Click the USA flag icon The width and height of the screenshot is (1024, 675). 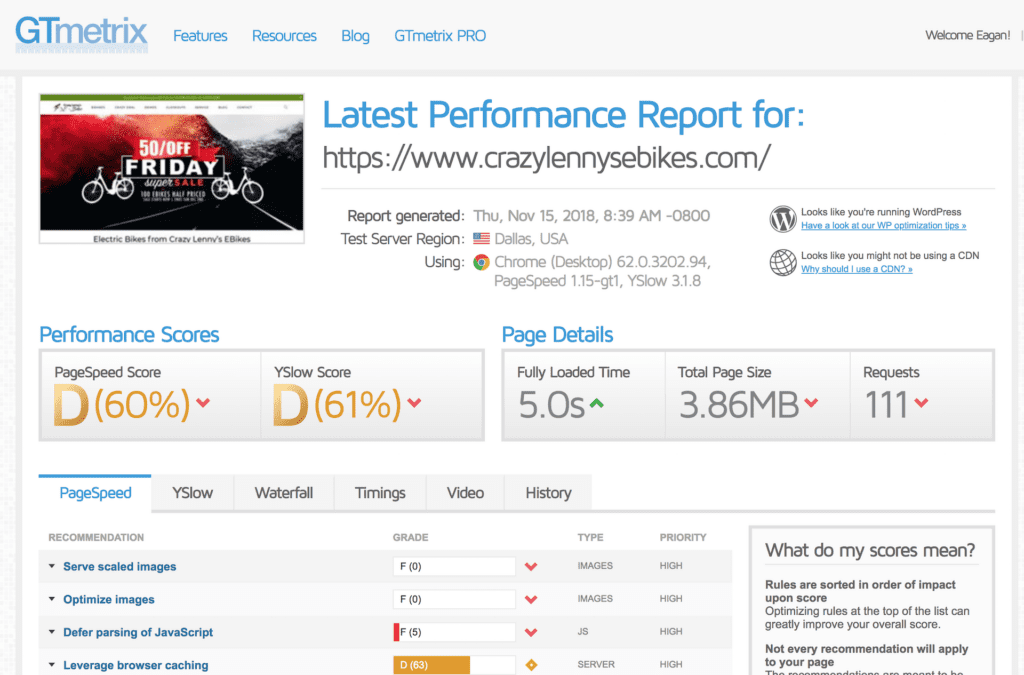[x=481, y=239]
